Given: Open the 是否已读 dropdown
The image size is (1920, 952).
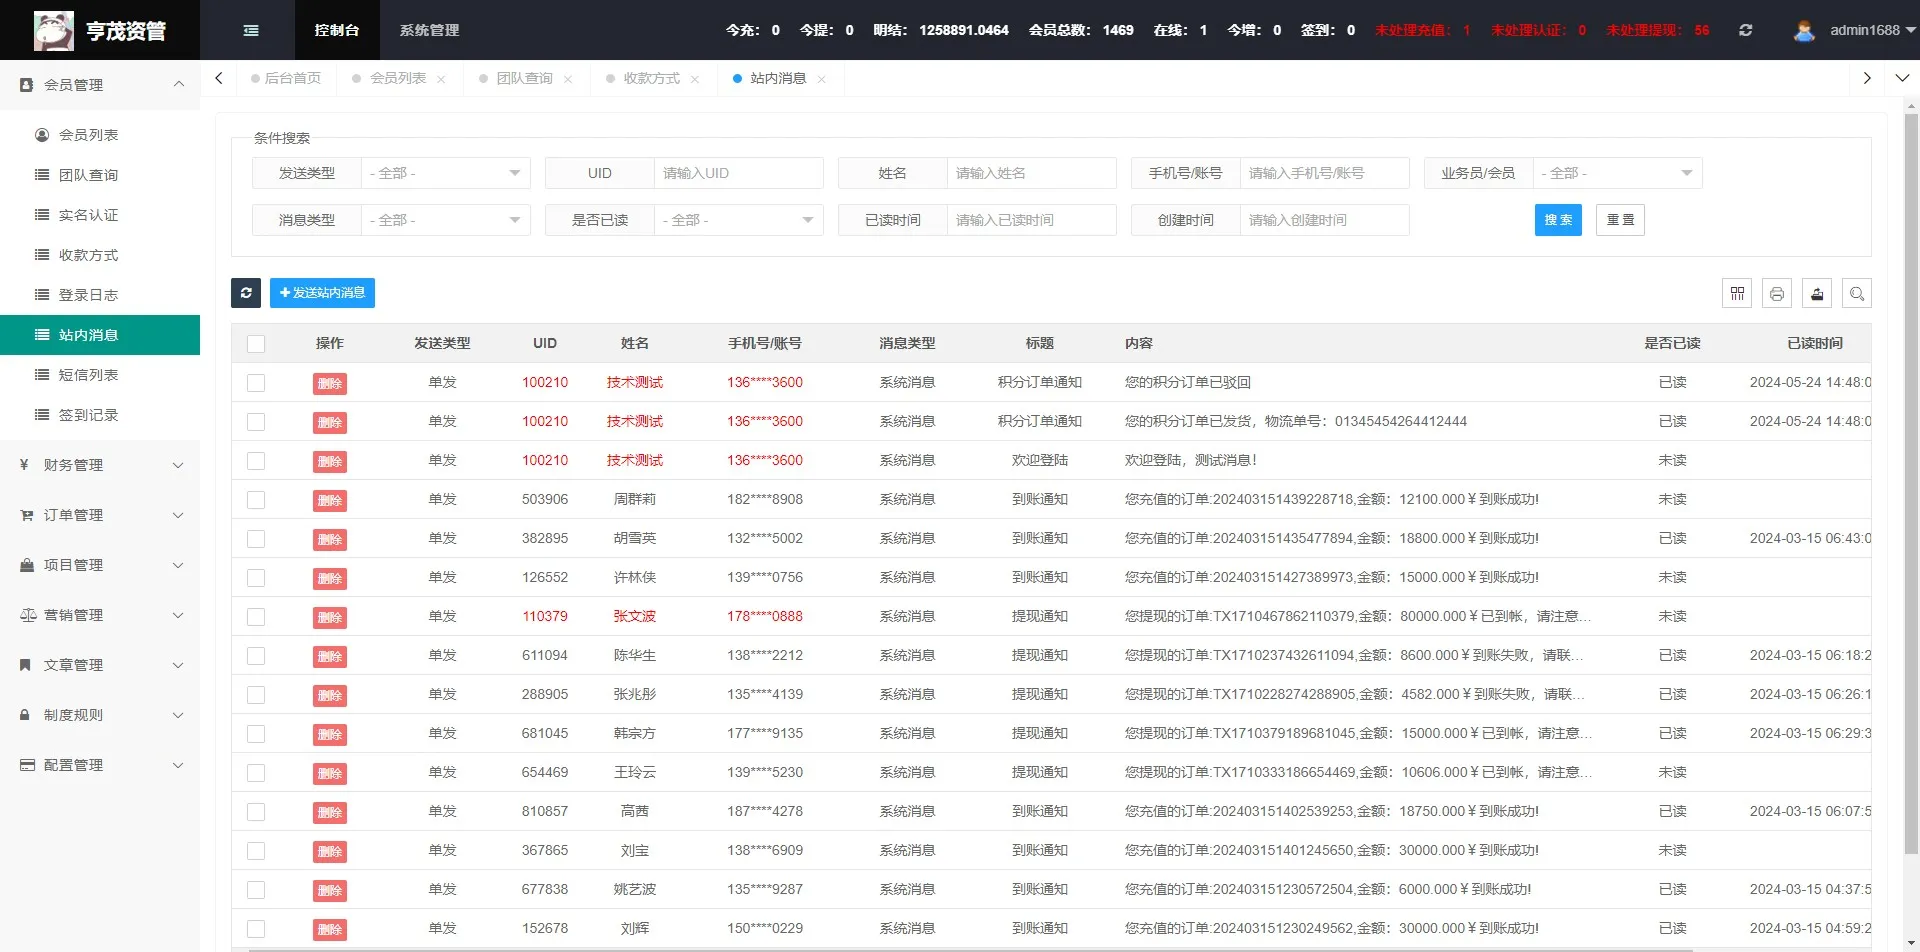Looking at the screenshot, I should (738, 220).
